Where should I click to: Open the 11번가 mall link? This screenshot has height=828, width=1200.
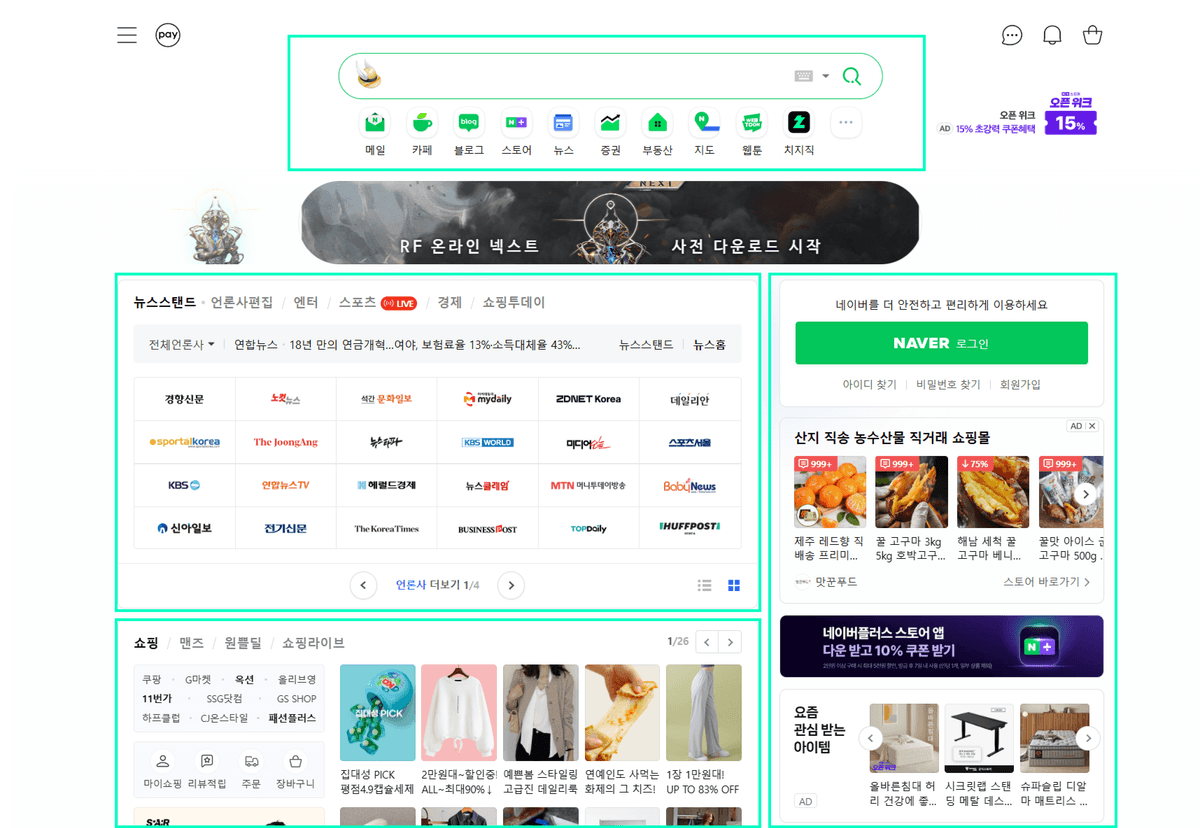coord(158,699)
